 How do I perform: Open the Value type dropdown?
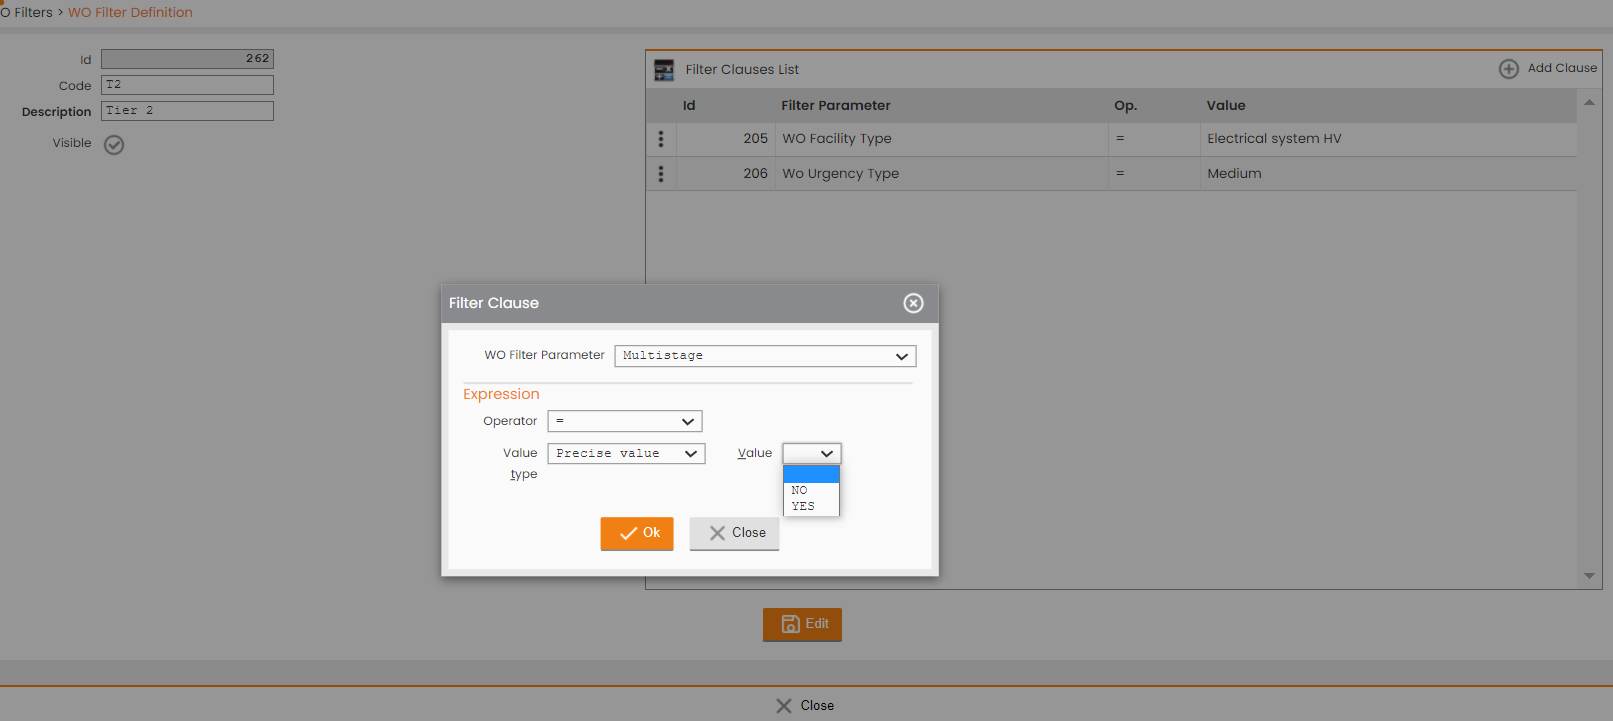[626, 454]
